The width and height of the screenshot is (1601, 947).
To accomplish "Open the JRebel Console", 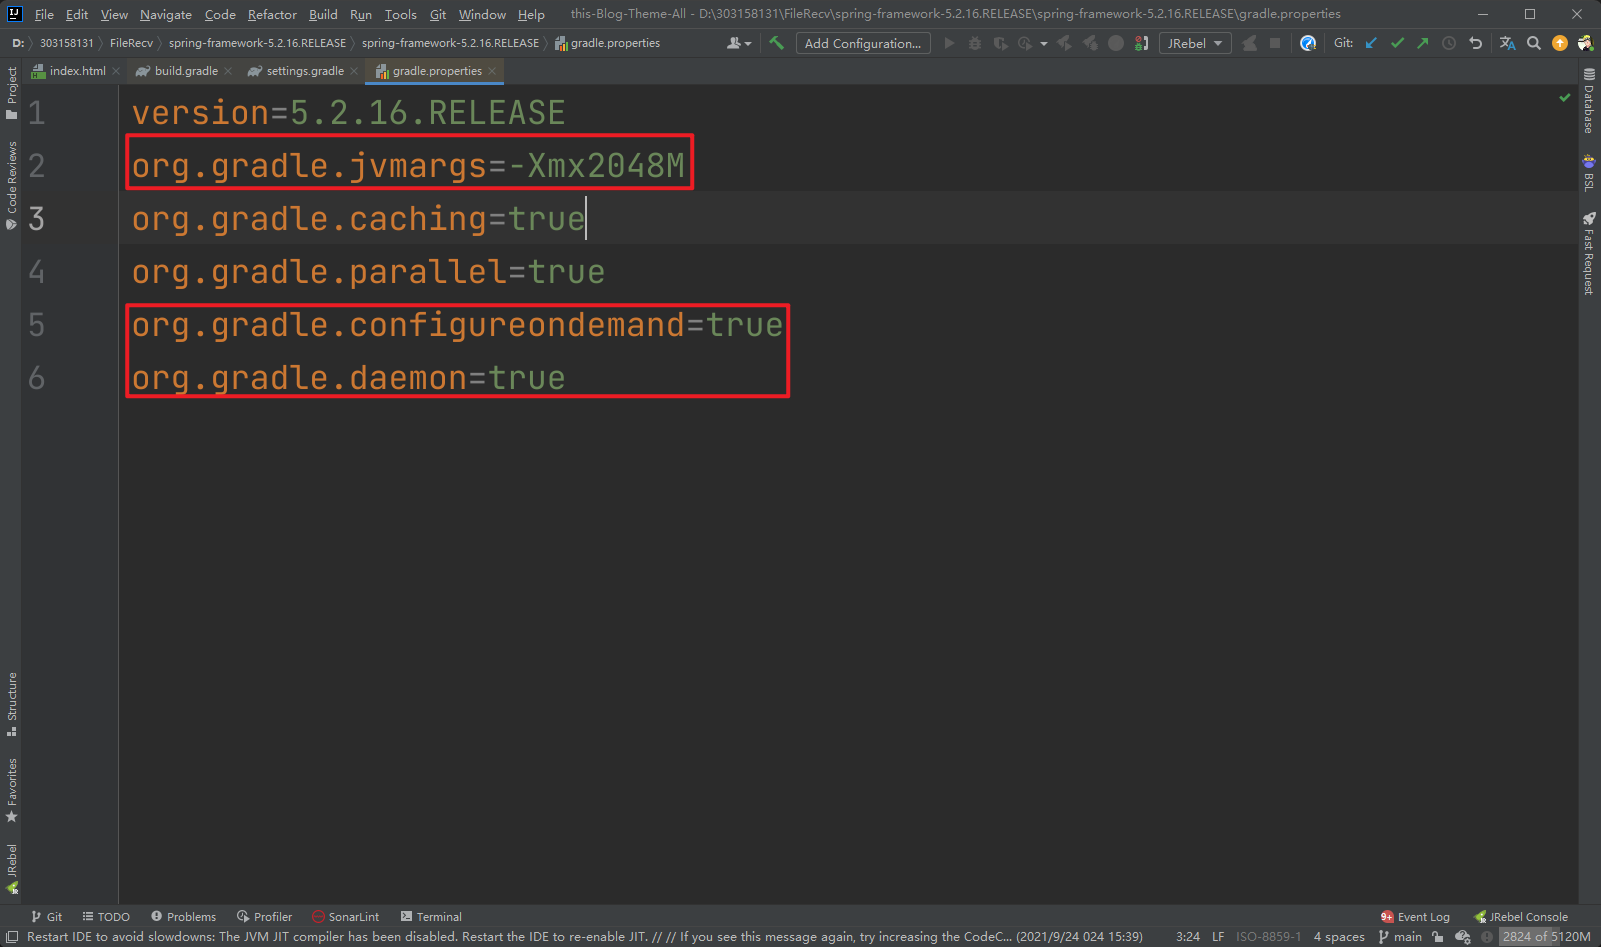I will [1521, 917].
